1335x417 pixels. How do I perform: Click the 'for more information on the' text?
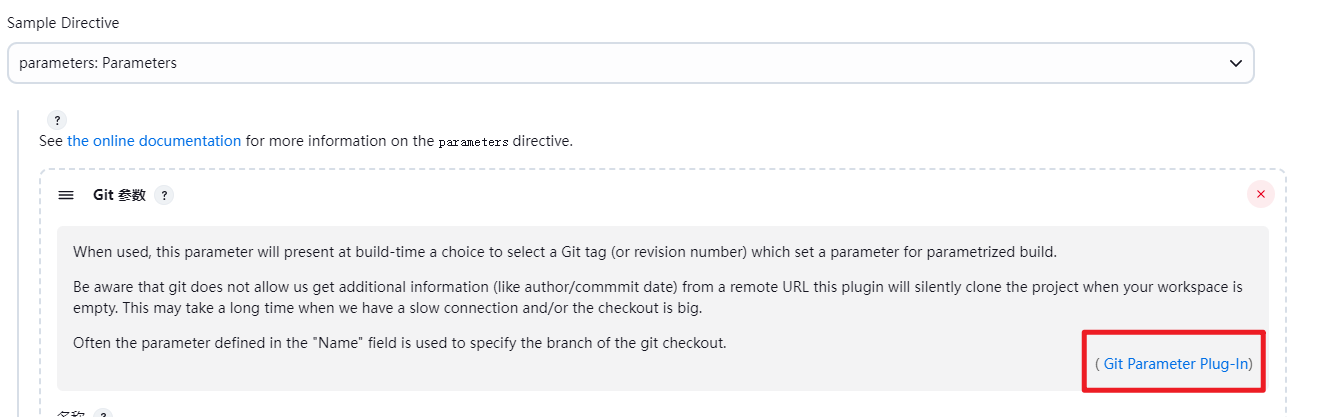[340, 141]
